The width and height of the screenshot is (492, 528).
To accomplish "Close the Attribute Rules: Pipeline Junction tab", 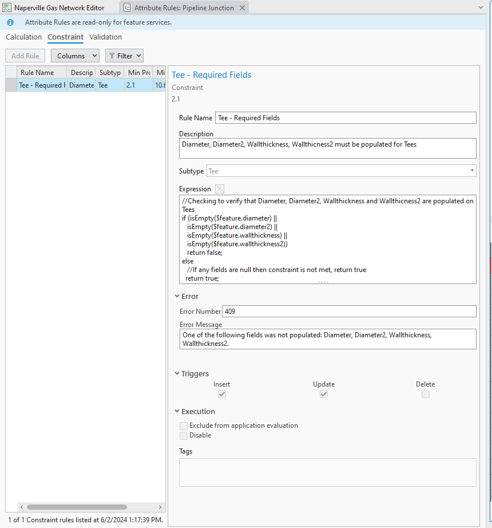I will [242, 7].
